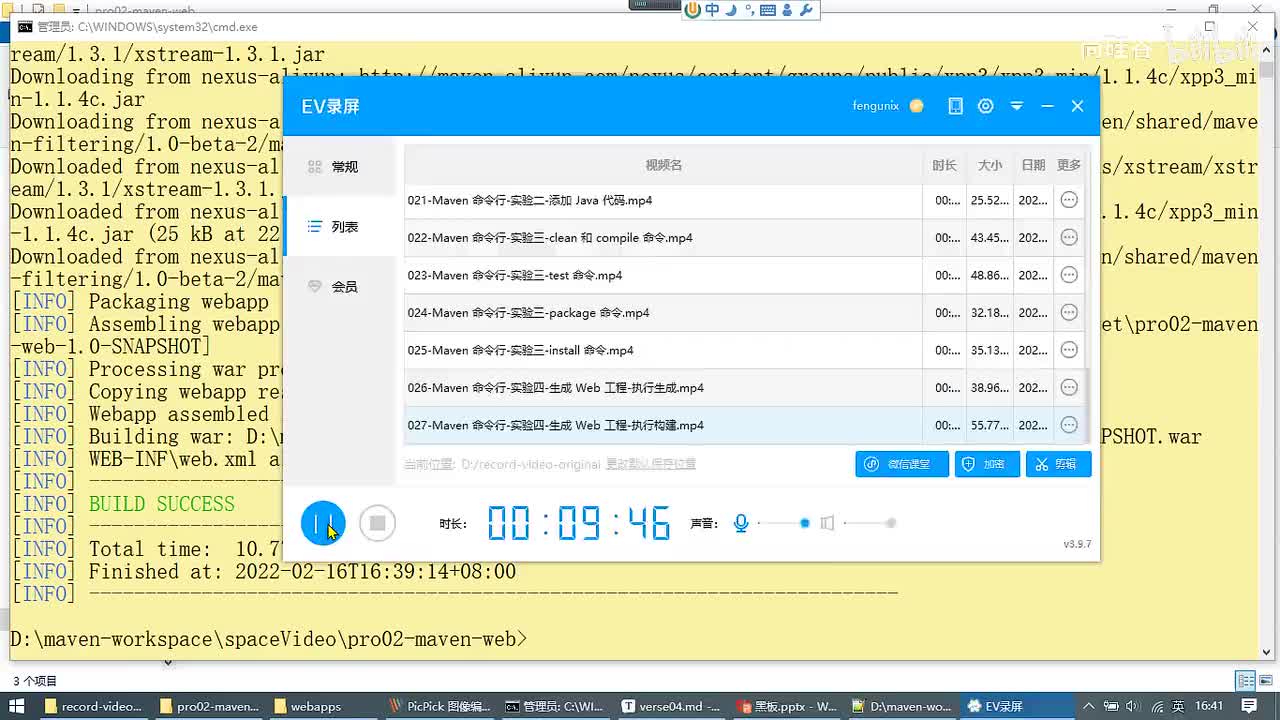Switch to verse04.md taskbar item
Viewport: 1280px width, 720px height.
[670, 706]
